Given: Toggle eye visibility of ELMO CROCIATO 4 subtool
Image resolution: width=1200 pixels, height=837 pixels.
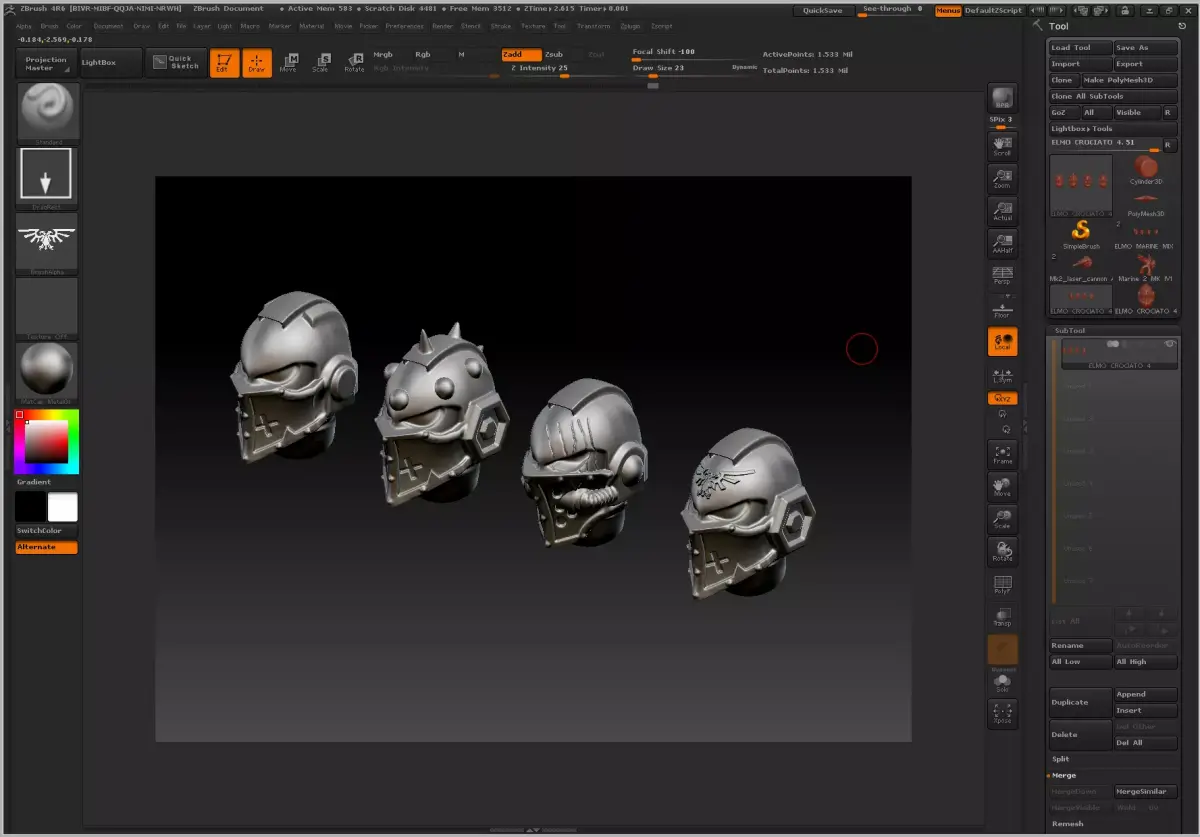Looking at the screenshot, I should [1169, 344].
